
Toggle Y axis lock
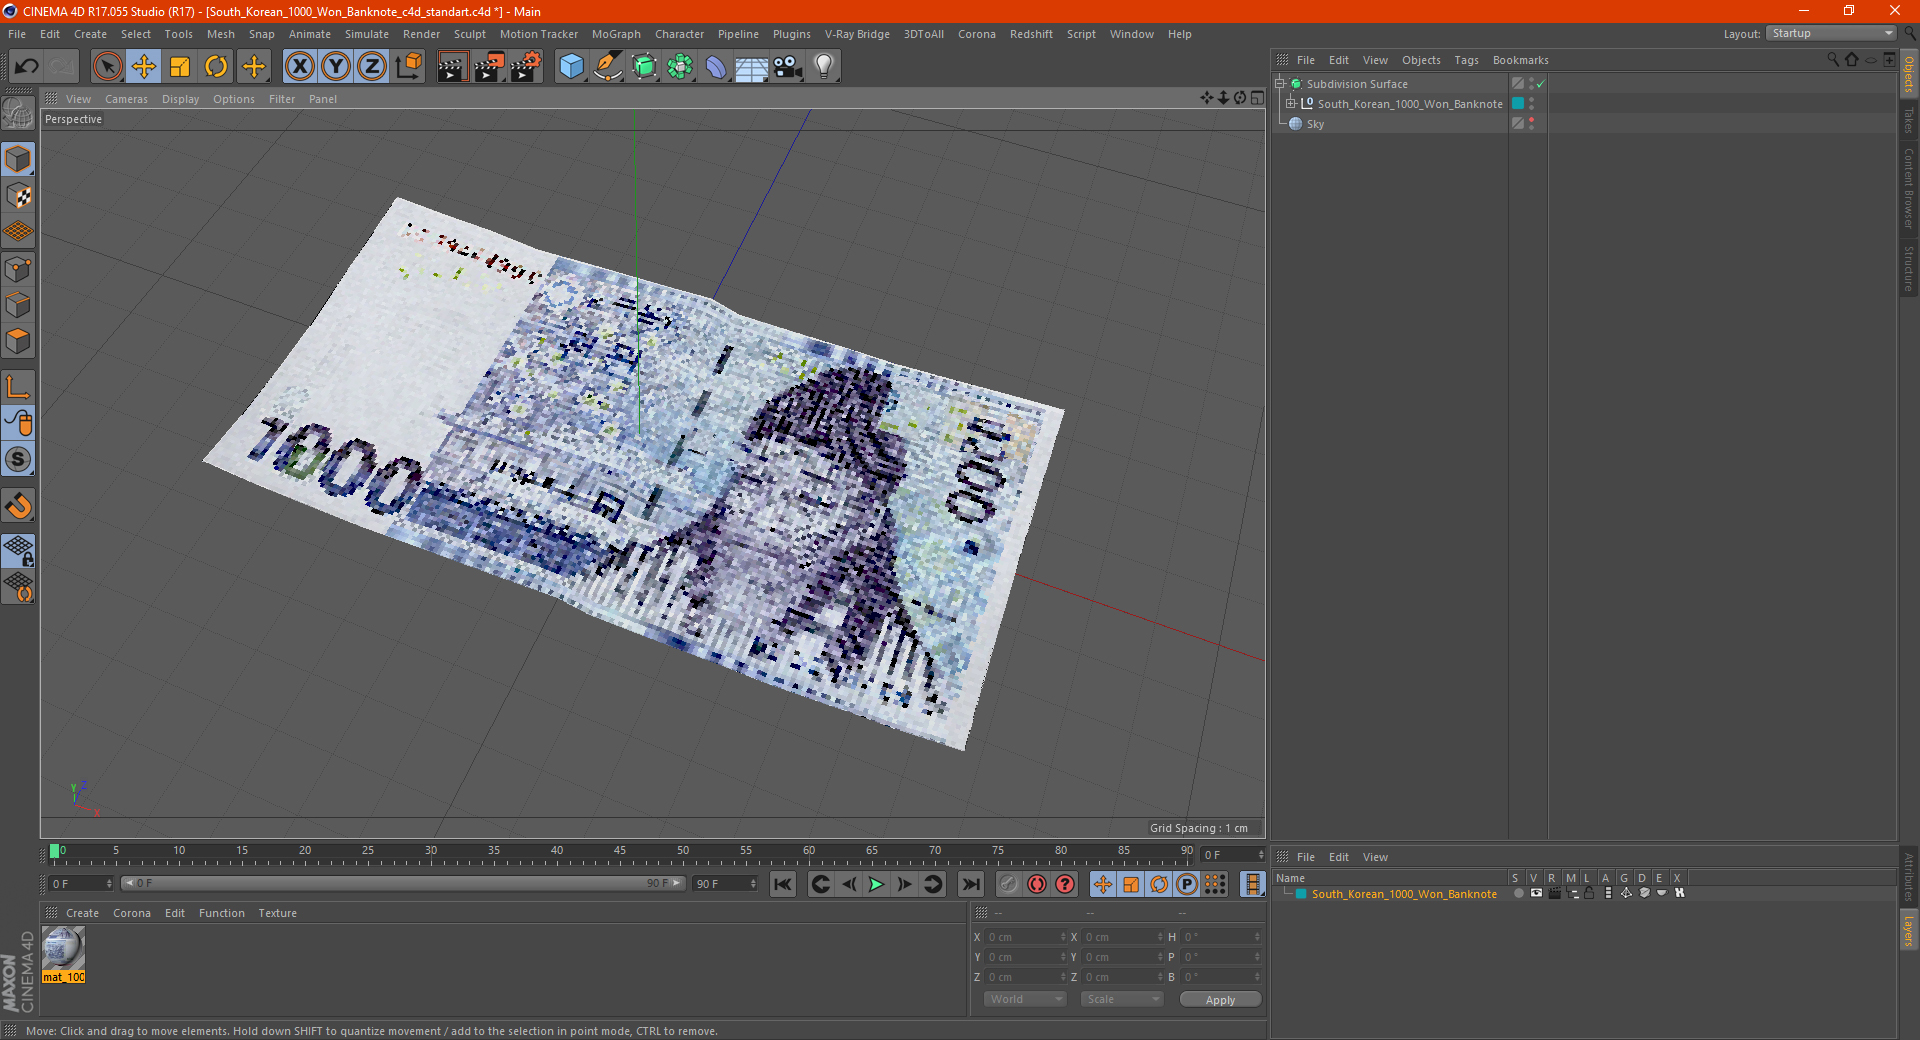click(x=336, y=67)
